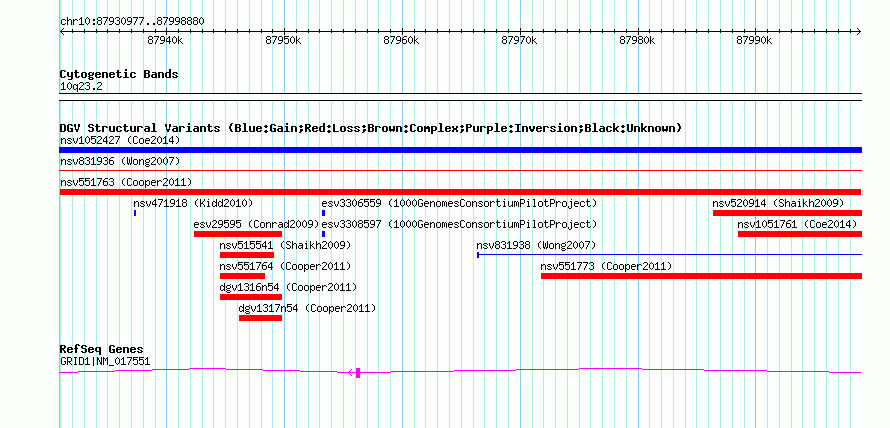Click the ruler's left-end arrowhead
The image size is (890, 428).
click(x=62, y=31)
